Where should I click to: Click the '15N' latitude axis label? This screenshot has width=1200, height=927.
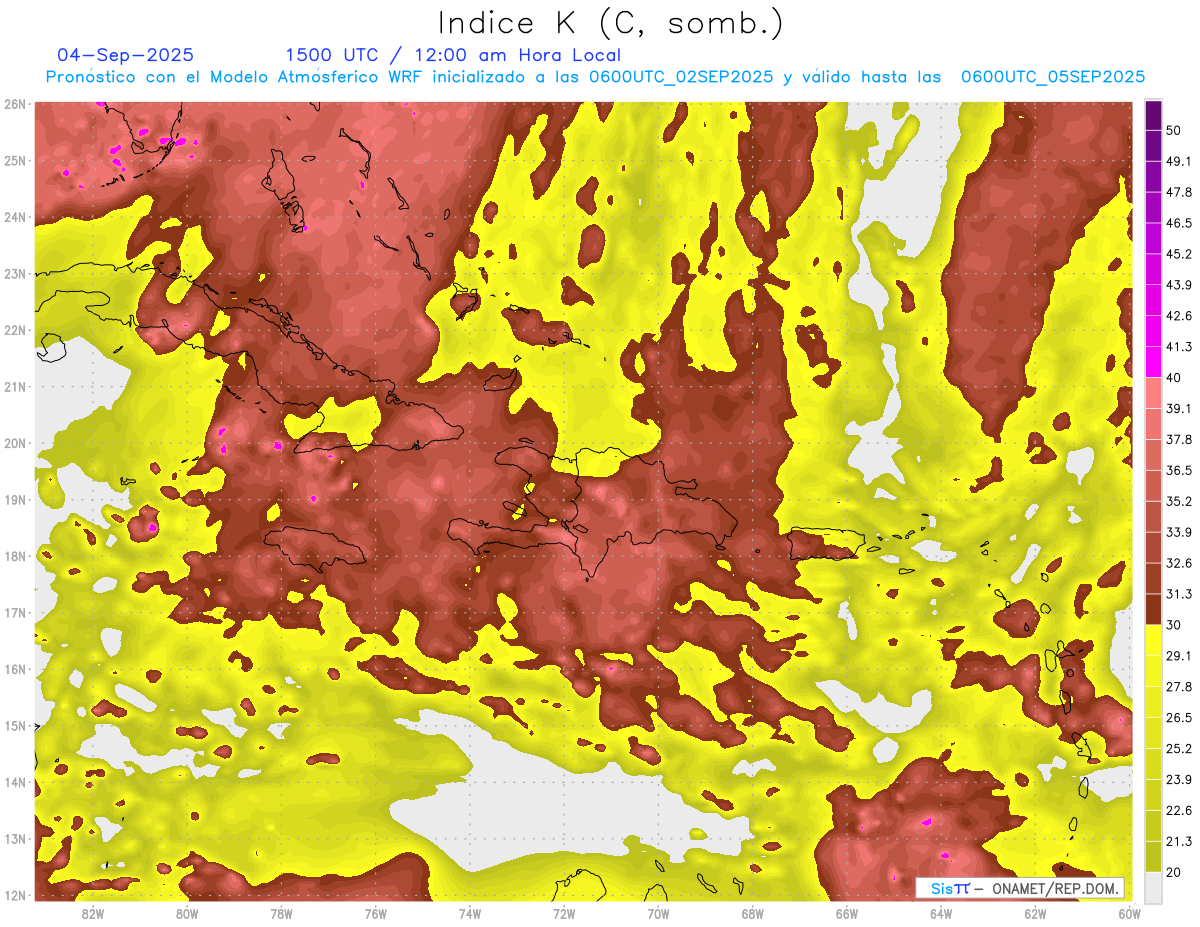tap(15, 726)
